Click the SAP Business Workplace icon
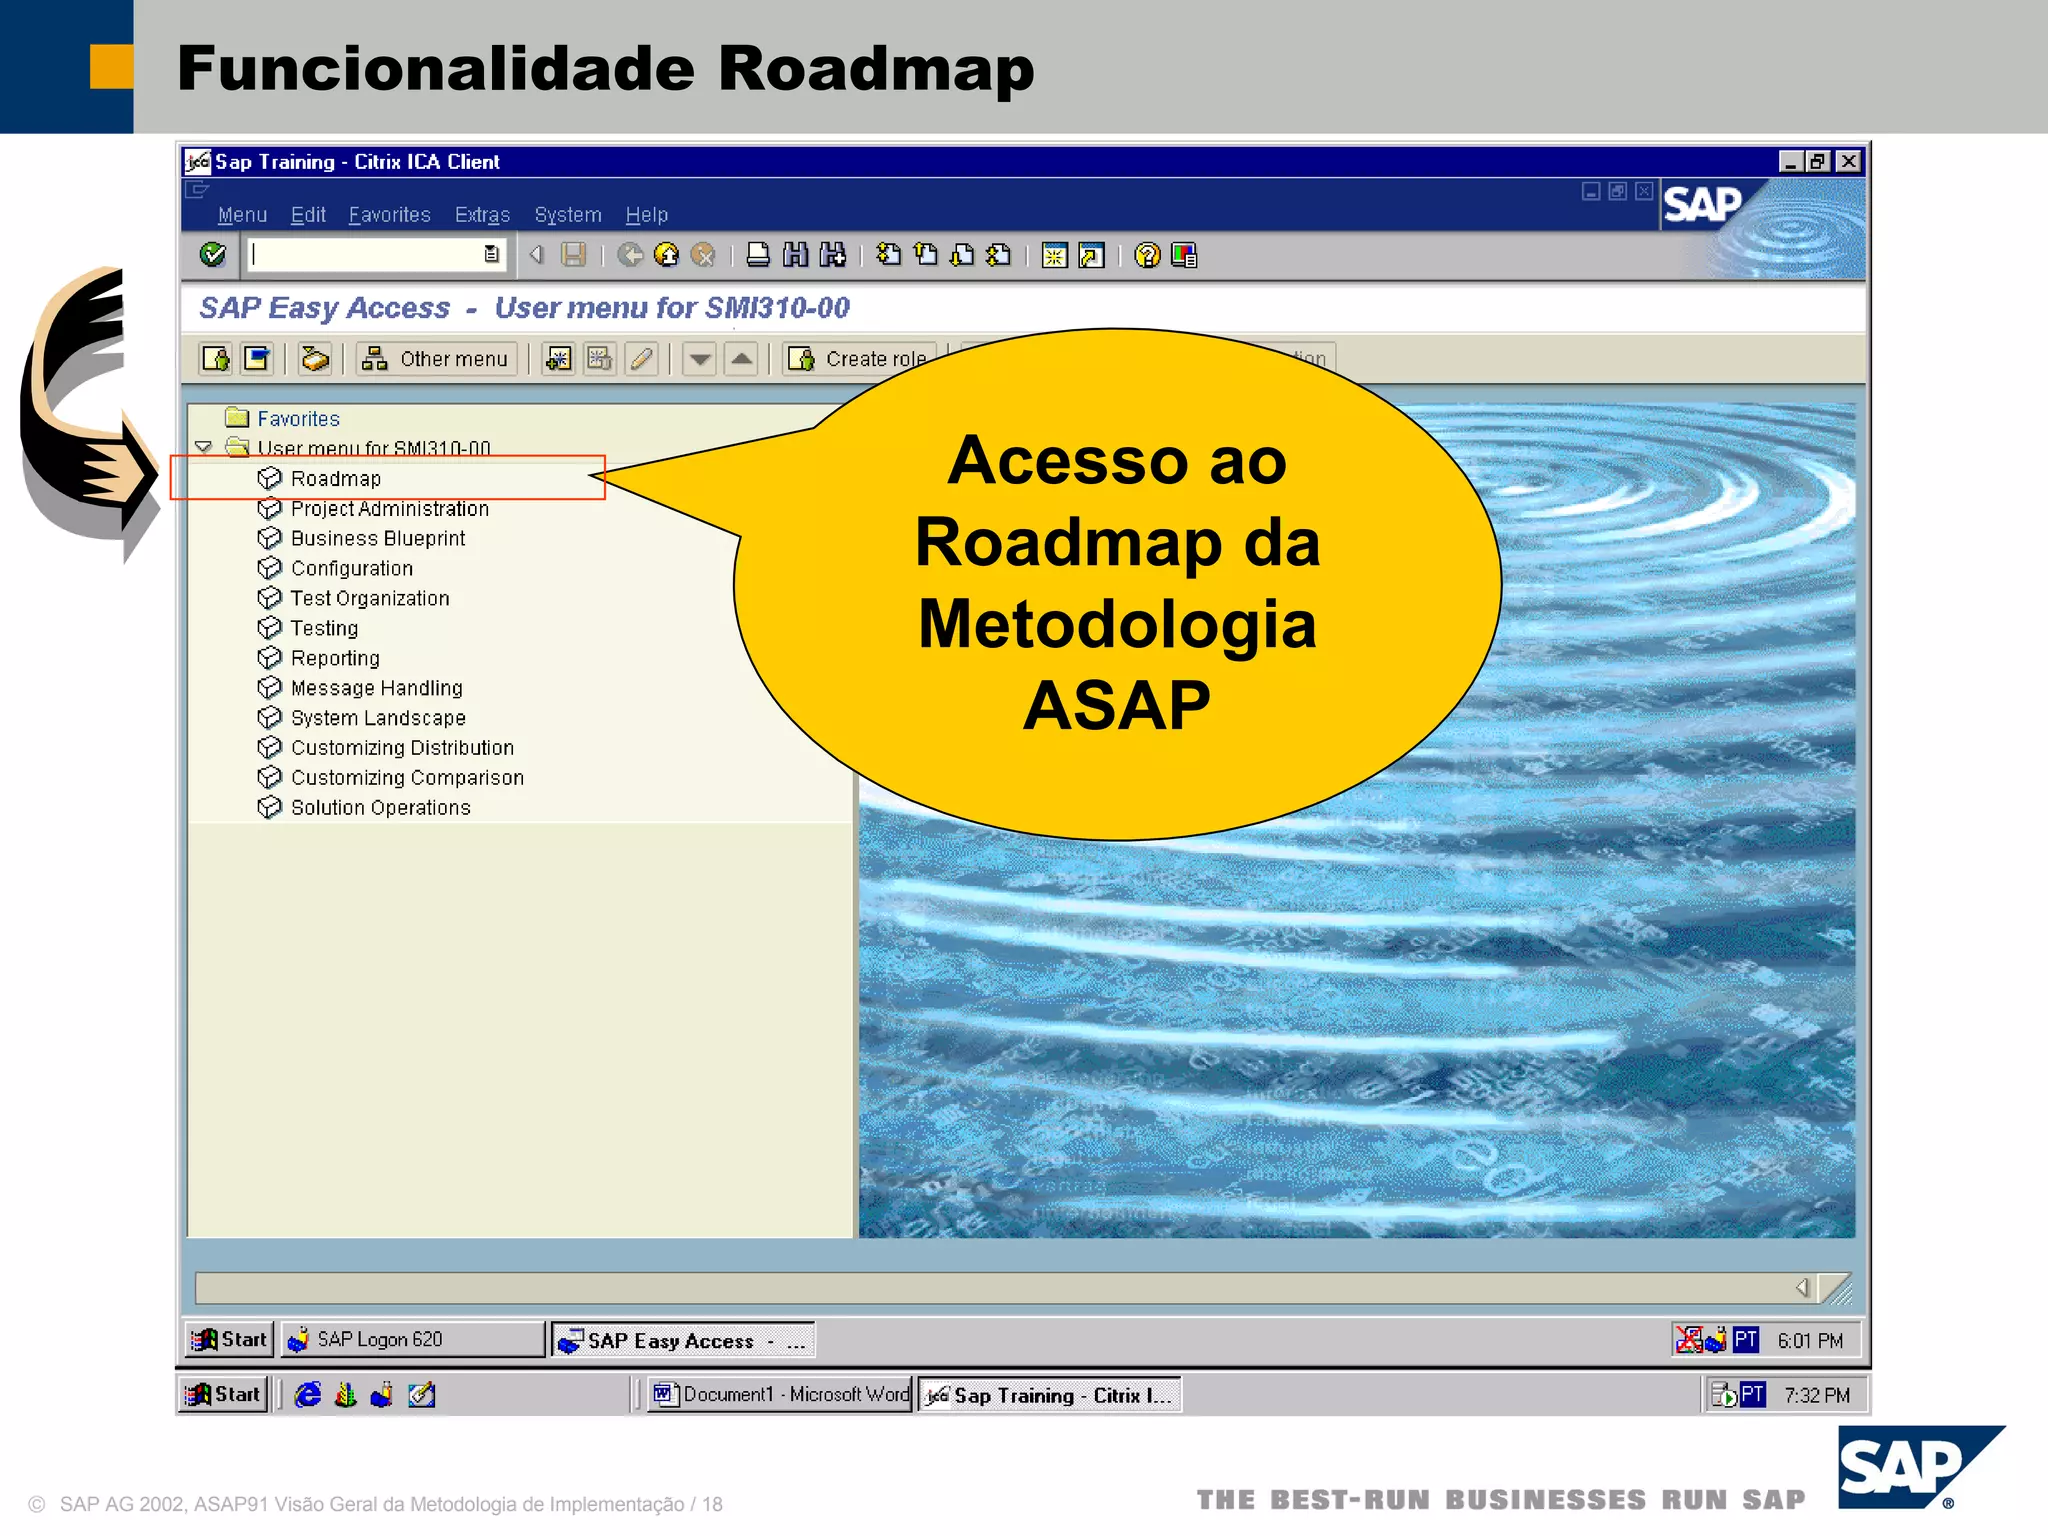 [x=315, y=359]
